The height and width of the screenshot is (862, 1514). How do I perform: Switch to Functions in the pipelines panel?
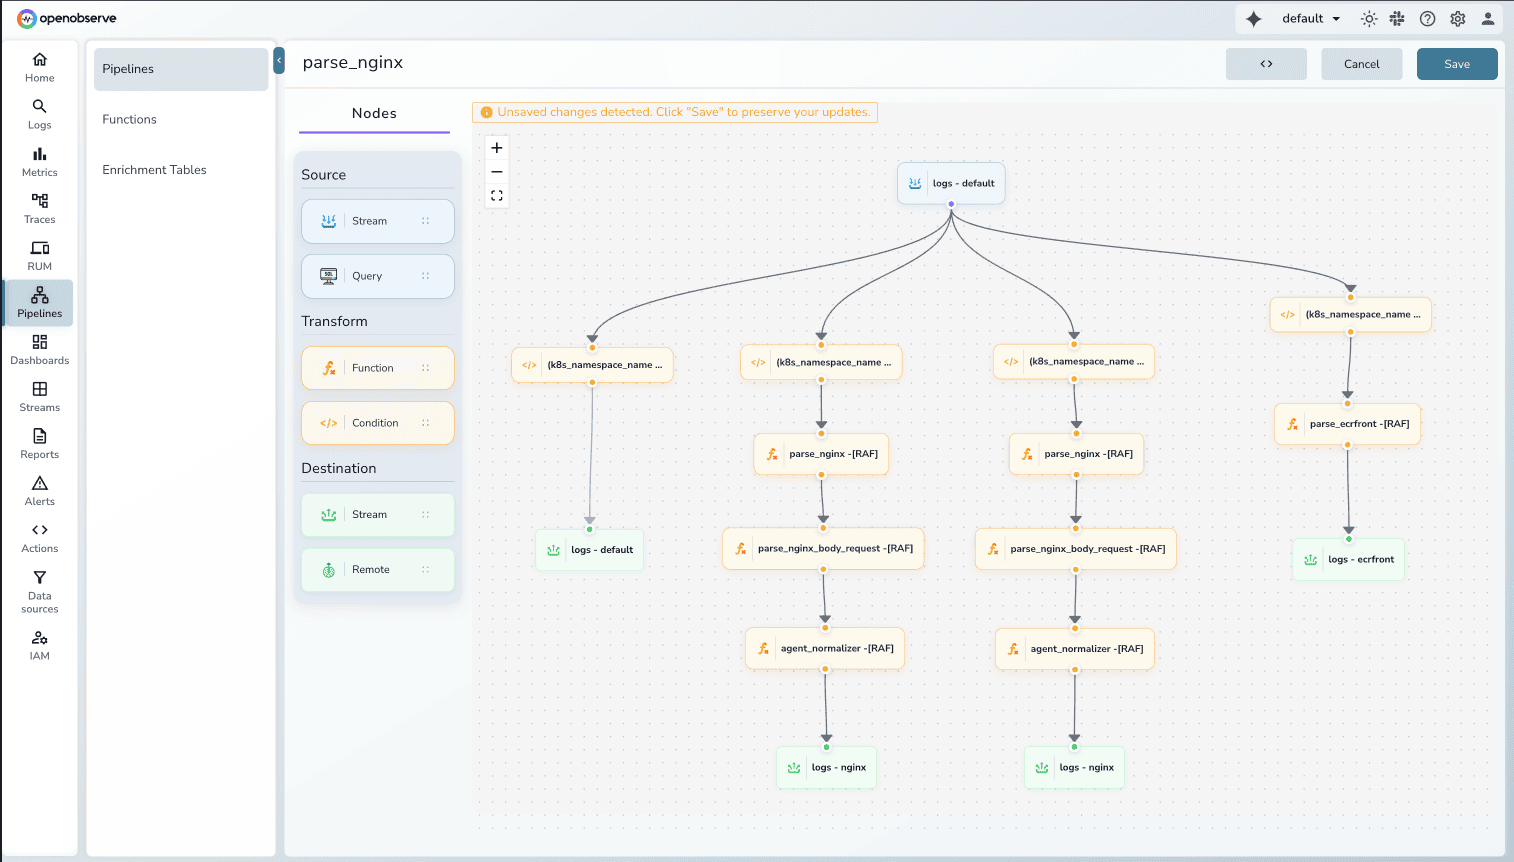pos(129,119)
